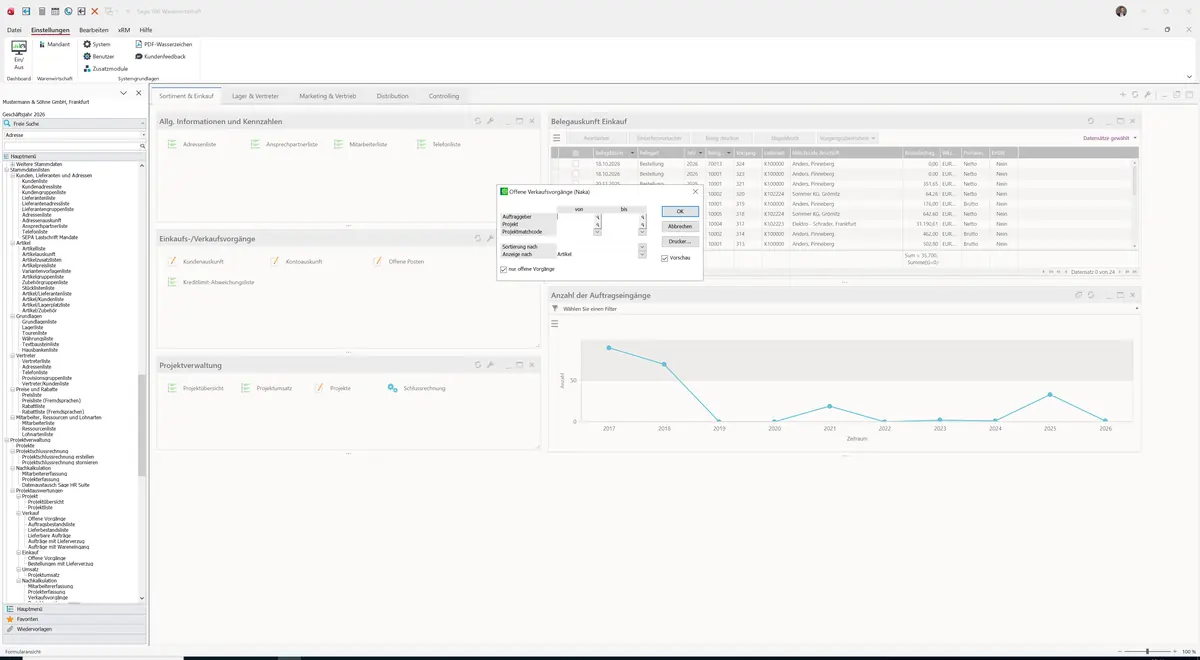Click the Drucker... button
The image size is (1200, 660).
(680, 242)
